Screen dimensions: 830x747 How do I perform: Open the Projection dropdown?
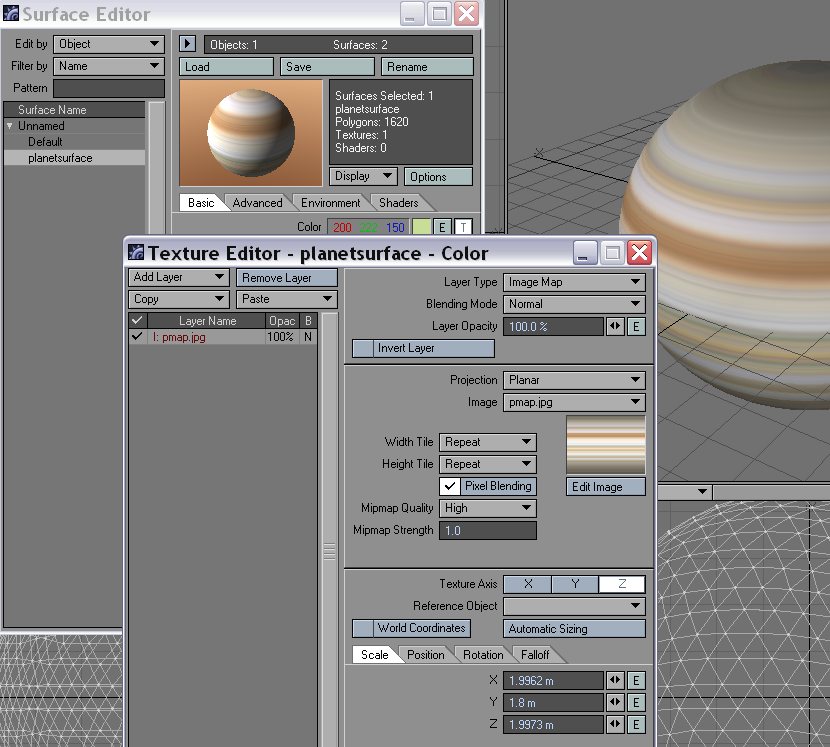[574, 380]
